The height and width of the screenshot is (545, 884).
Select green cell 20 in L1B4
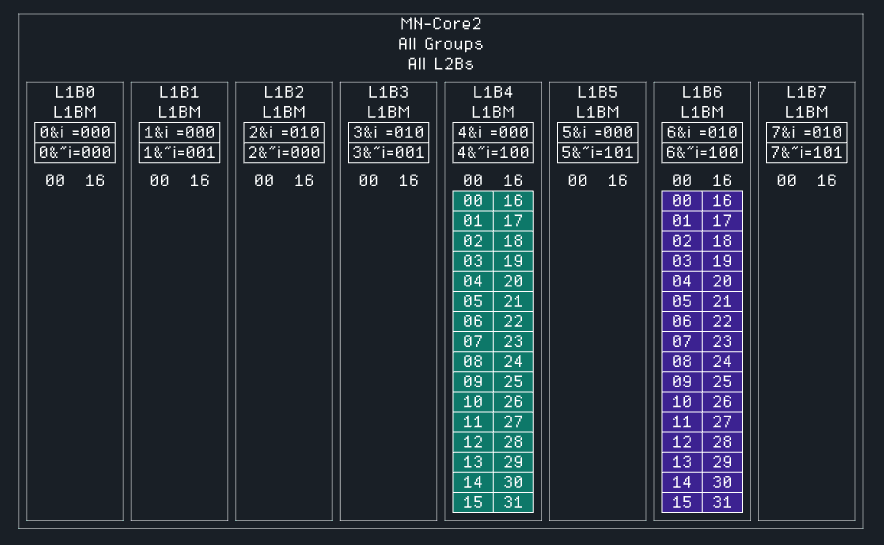(513, 281)
